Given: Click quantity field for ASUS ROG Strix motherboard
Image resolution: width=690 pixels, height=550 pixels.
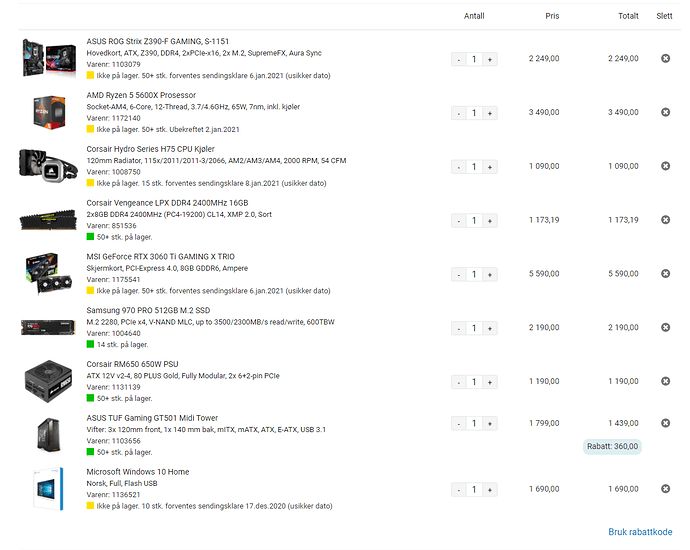Looking at the screenshot, I should [474, 59].
